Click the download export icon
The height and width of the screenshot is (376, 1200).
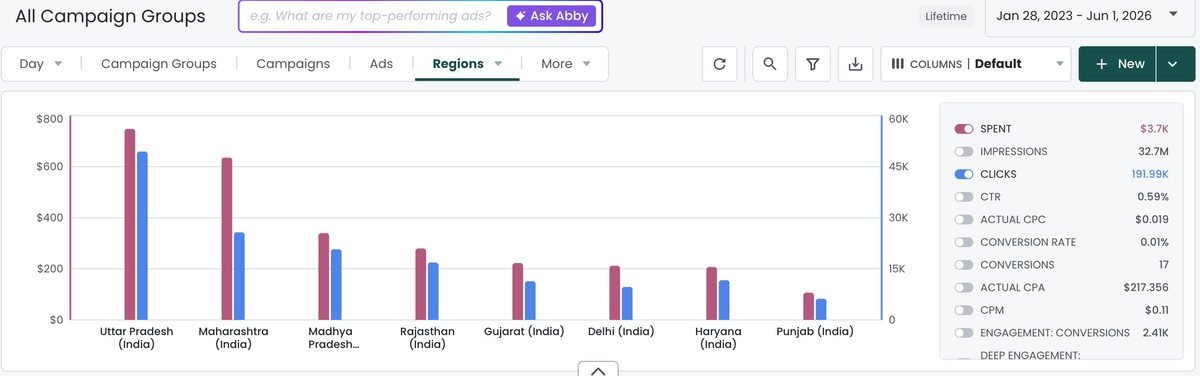pyautogui.click(x=855, y=64)
